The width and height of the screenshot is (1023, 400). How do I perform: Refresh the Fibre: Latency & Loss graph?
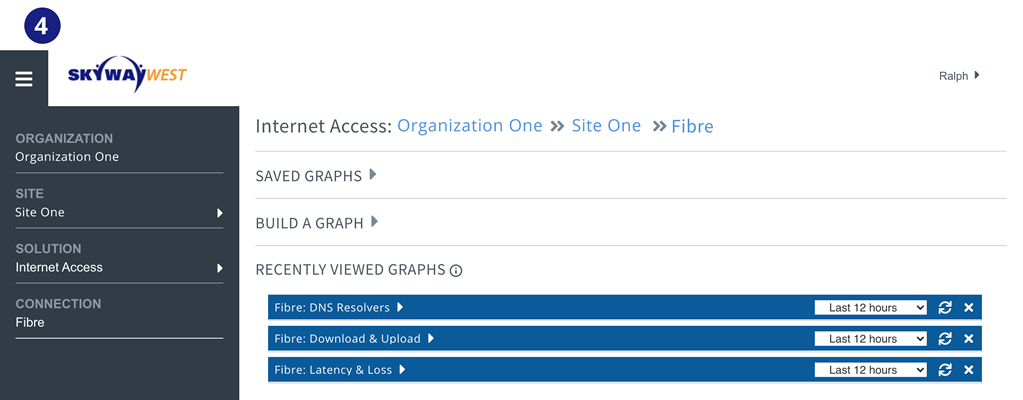coord(945,370)
